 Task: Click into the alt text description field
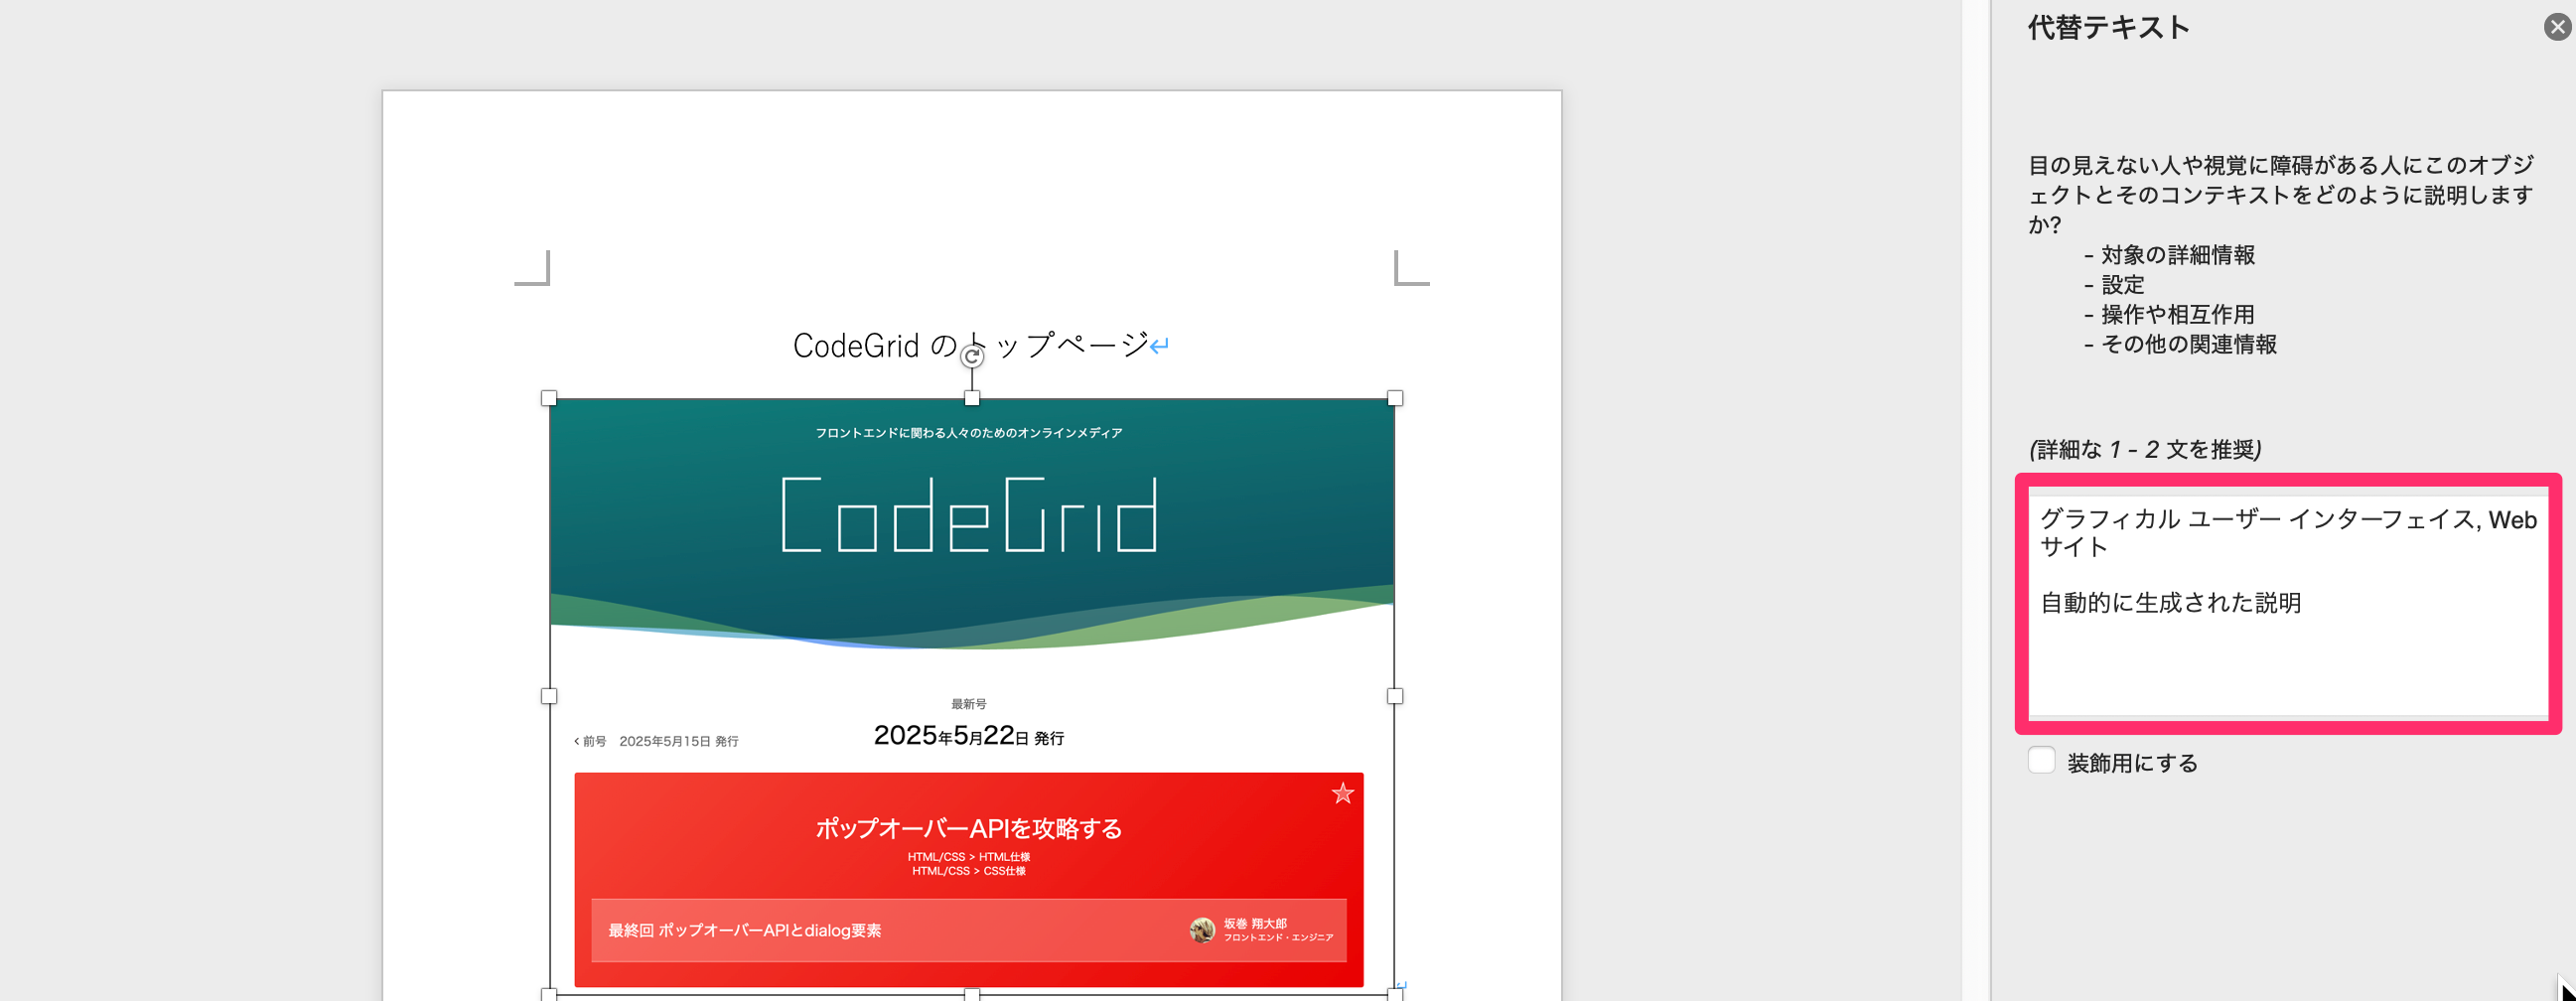(2288, 605)
